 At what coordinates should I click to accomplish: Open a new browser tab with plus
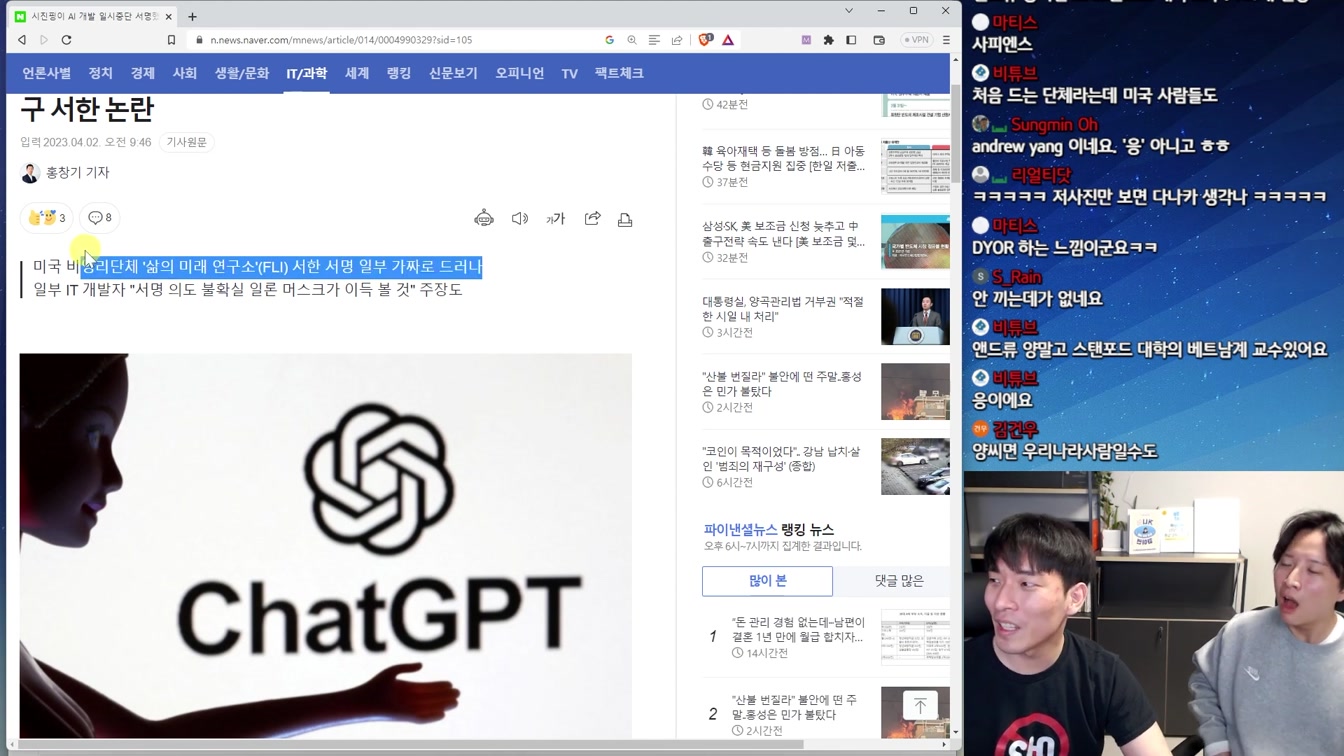192,16
